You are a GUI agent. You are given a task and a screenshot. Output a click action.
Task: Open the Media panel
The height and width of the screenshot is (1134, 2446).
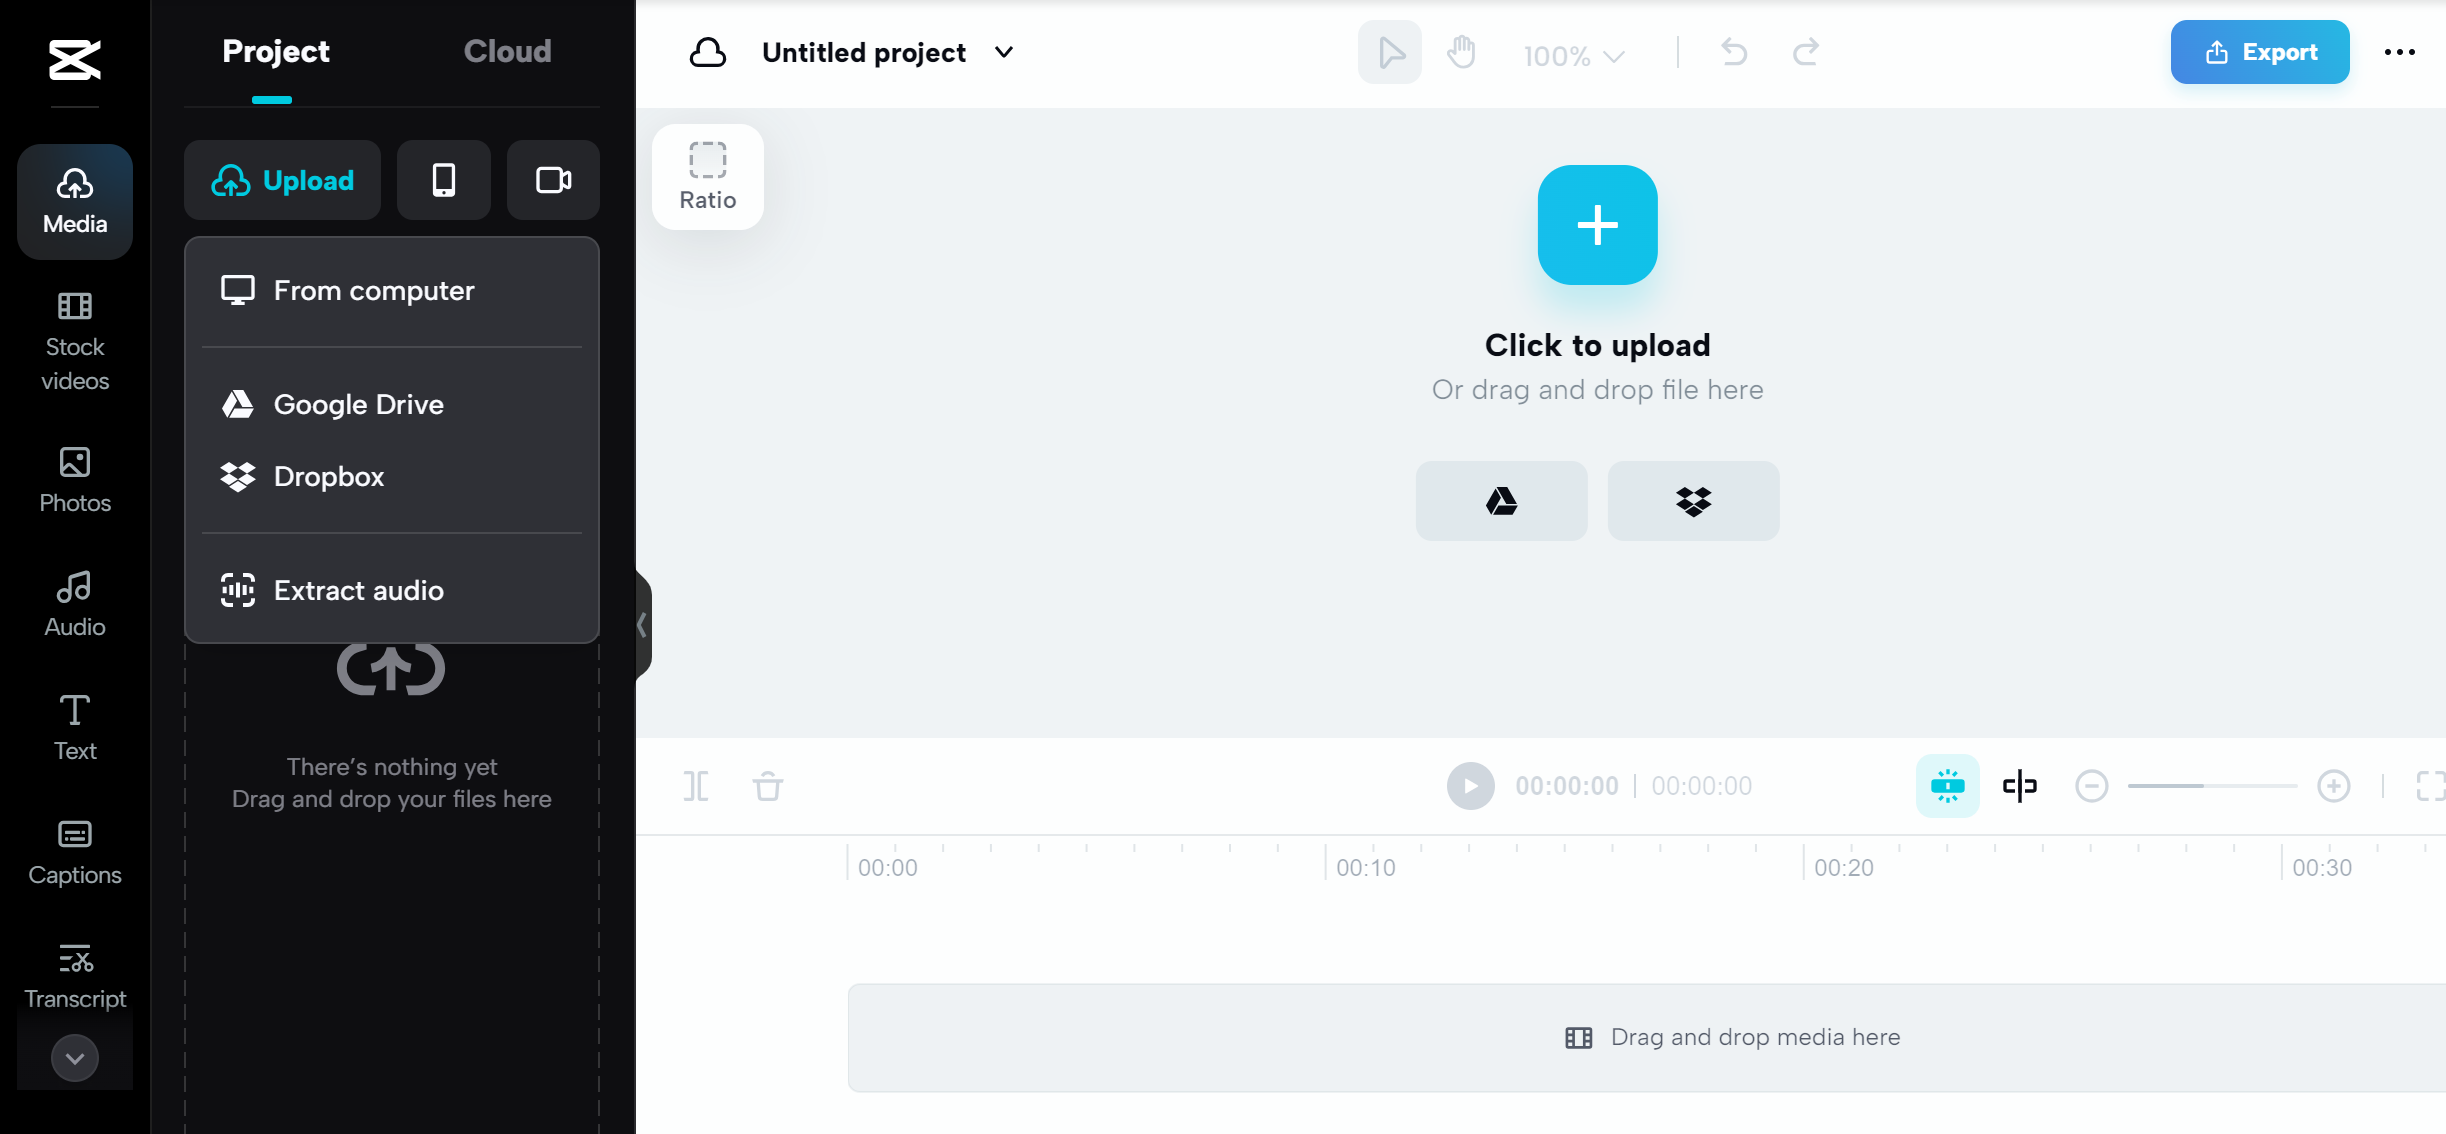[74, 200]
